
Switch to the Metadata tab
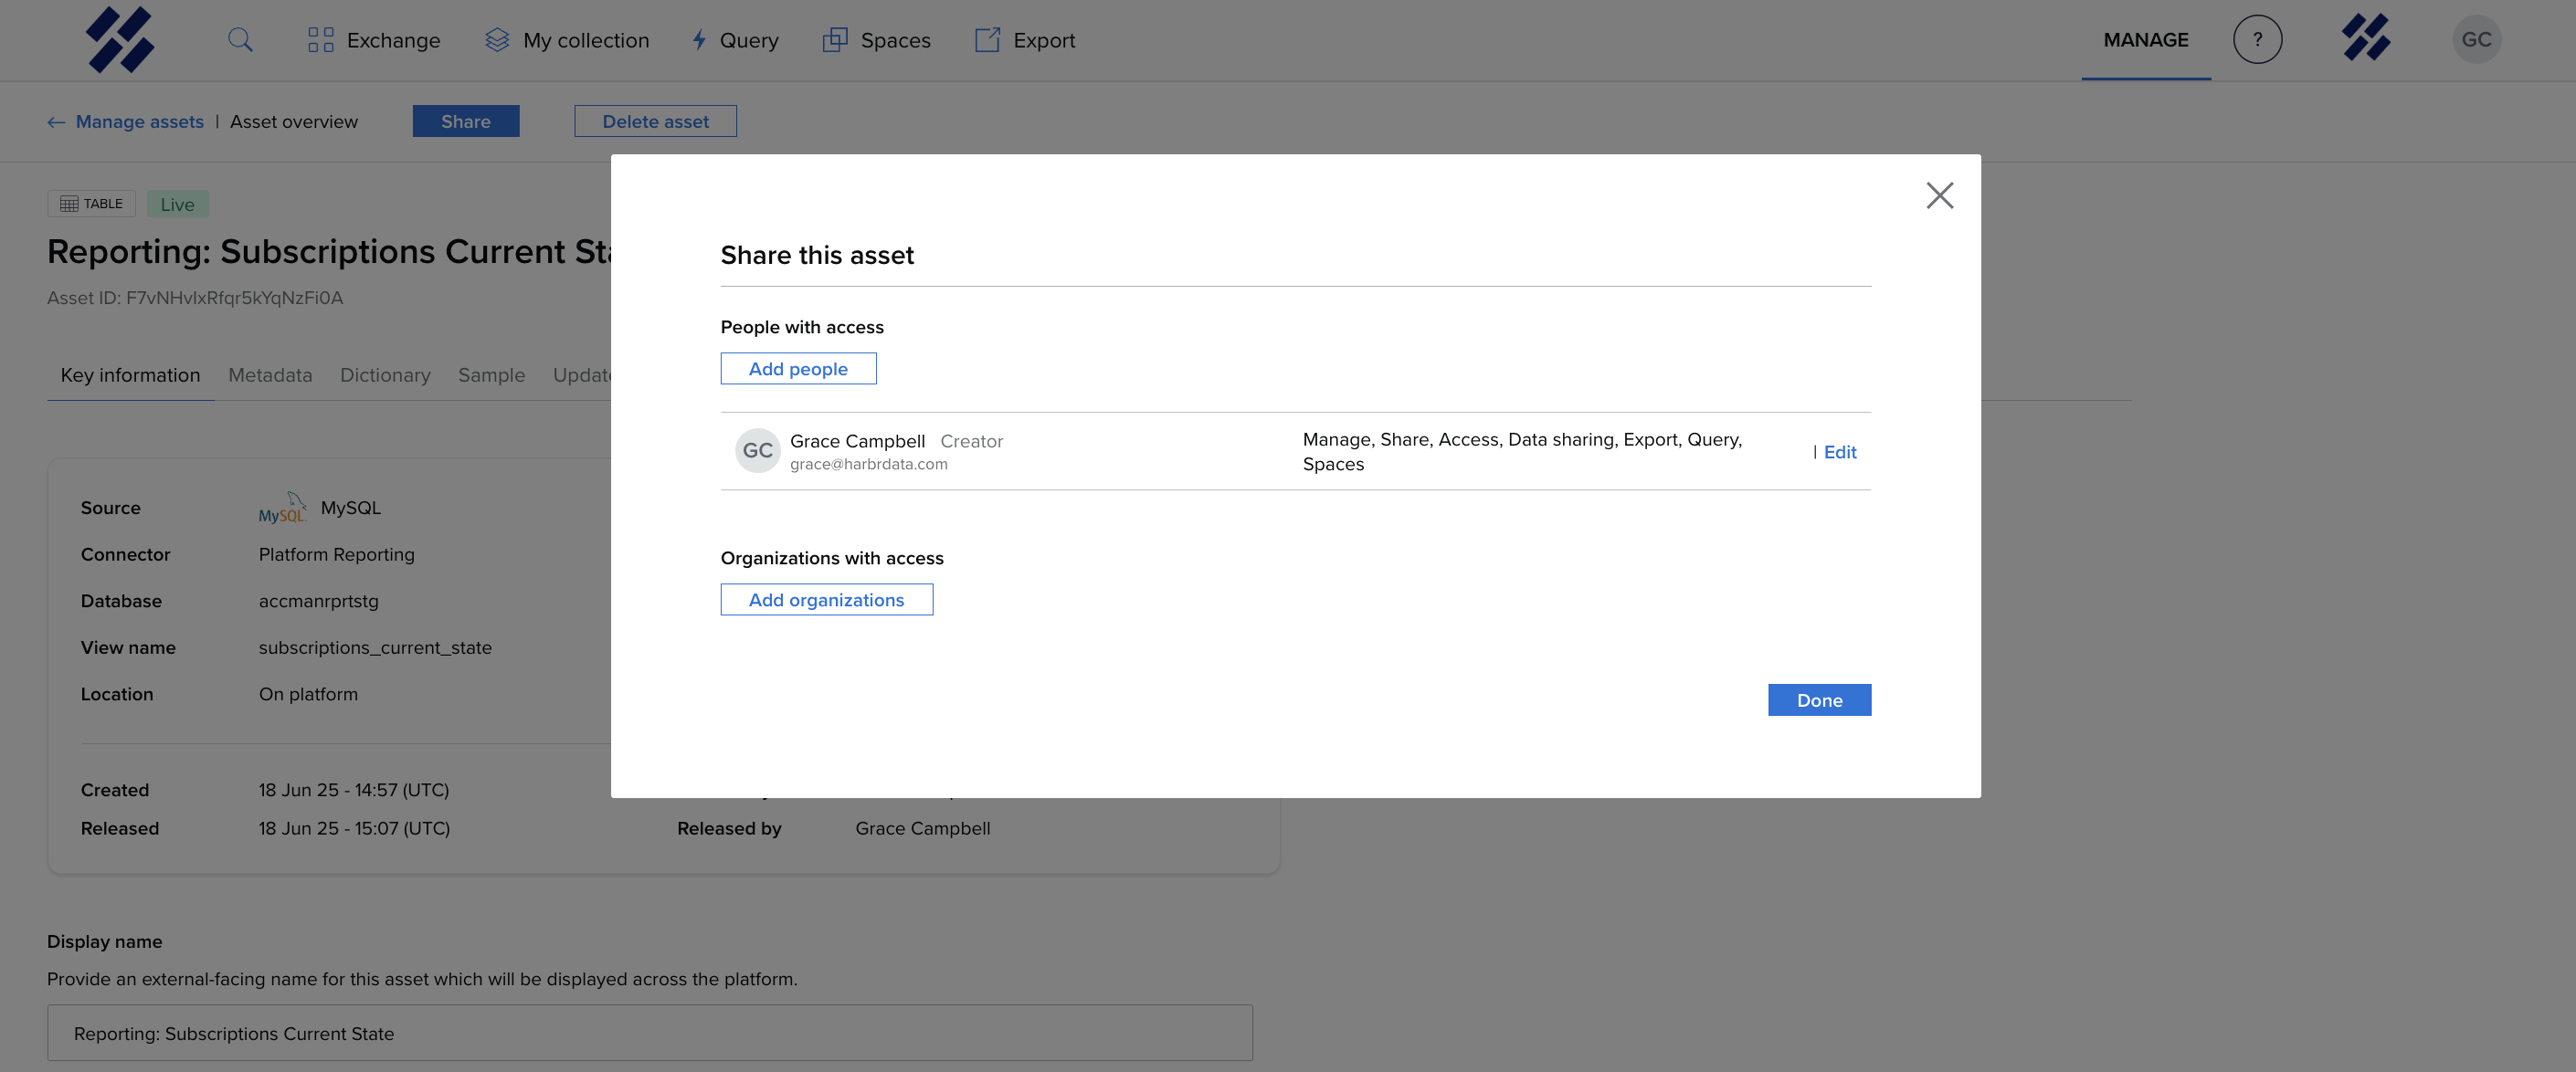click(x=270, y=375)
